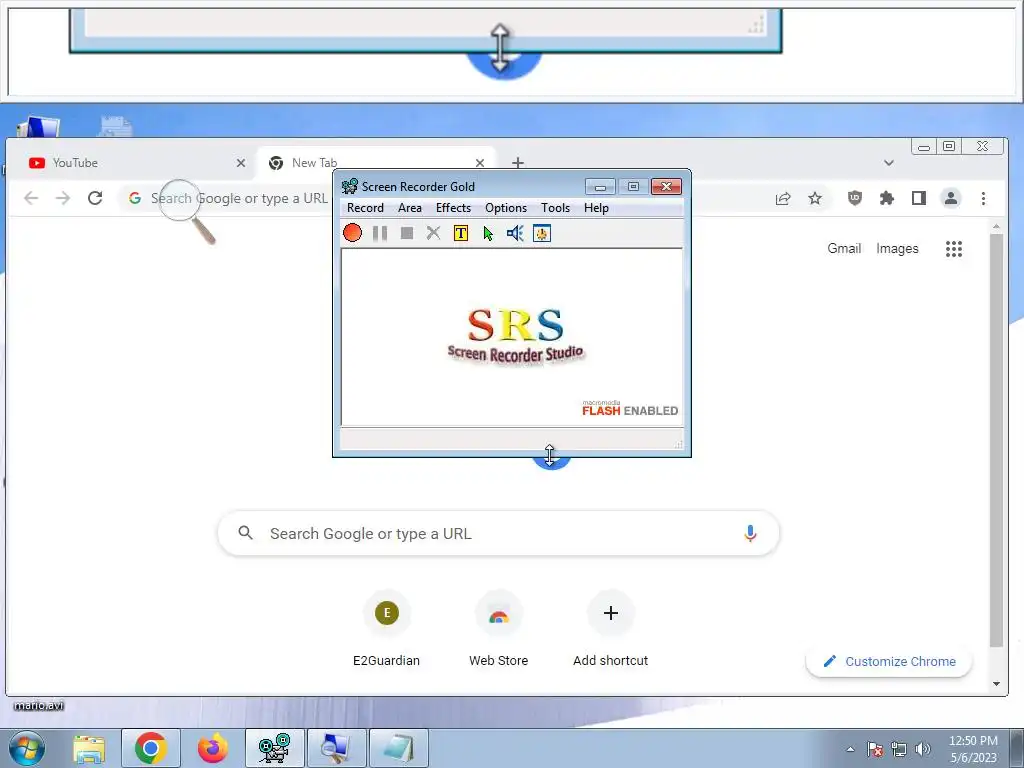Open the Google apps grid

[954, 249]
